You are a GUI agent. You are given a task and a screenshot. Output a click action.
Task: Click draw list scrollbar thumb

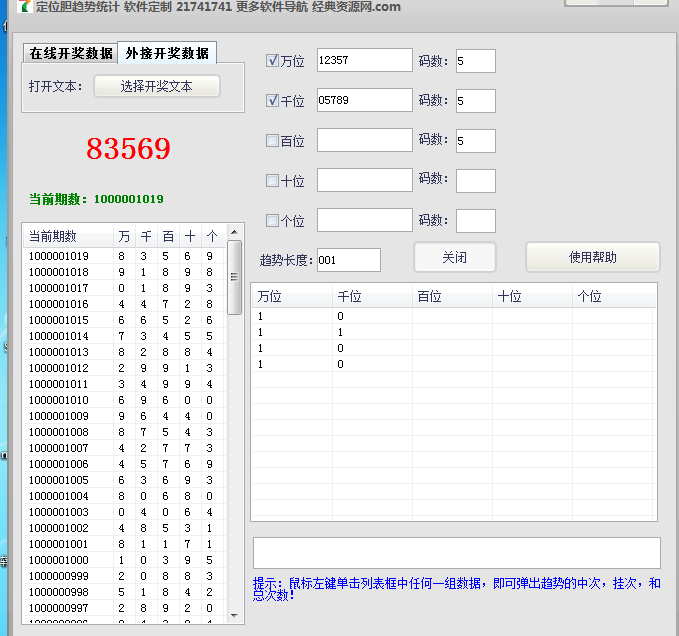tap(234, 278)
